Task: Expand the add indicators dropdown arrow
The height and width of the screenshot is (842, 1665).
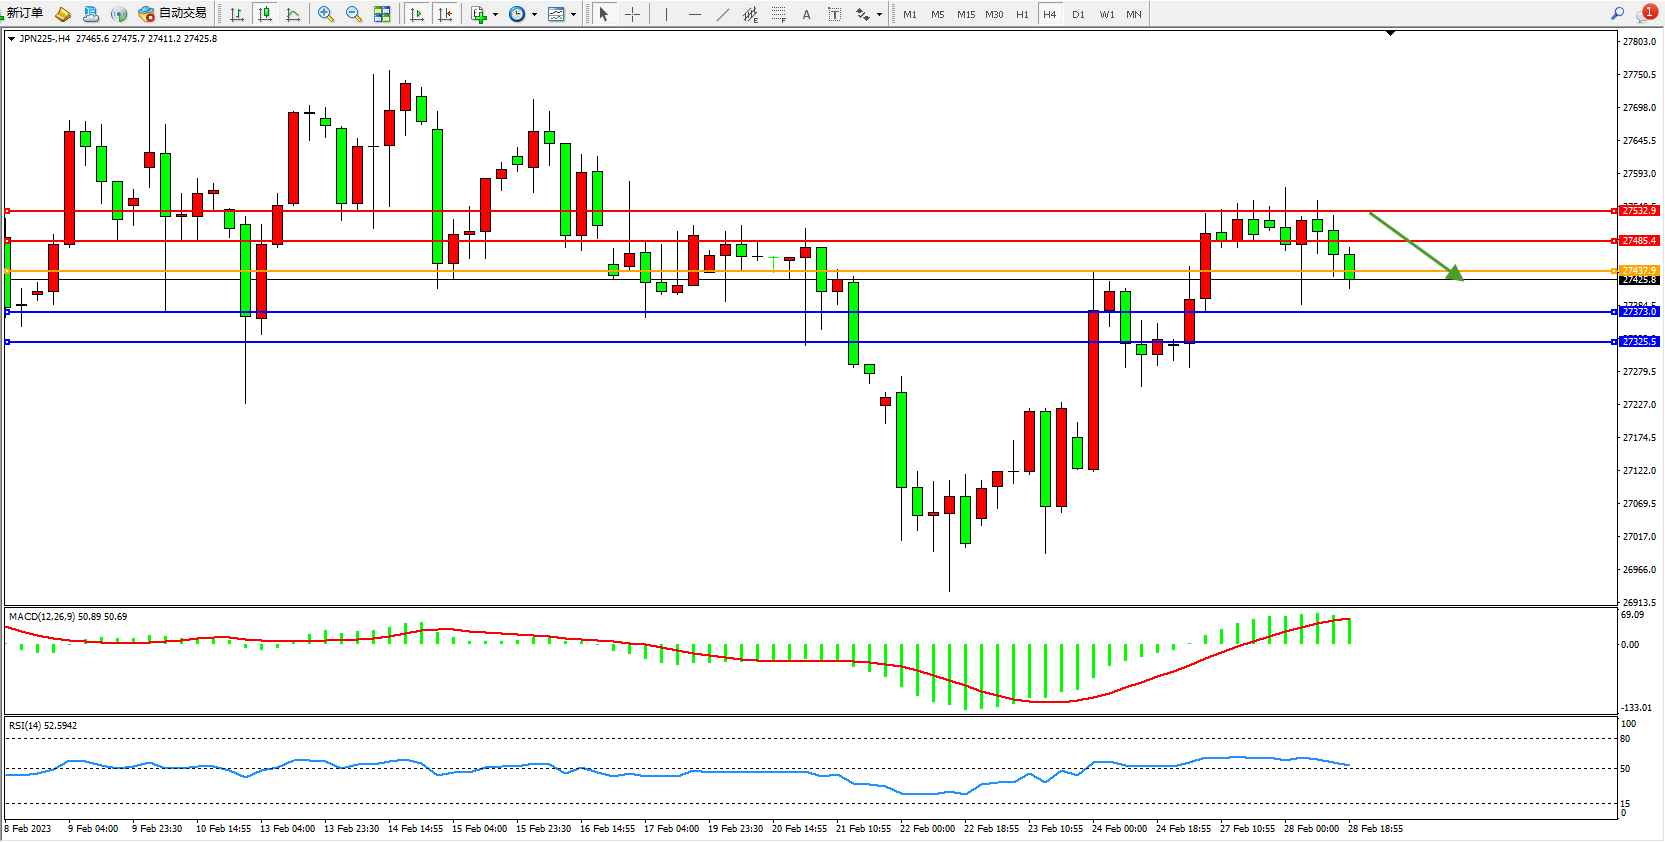Action: coord(495,14)
